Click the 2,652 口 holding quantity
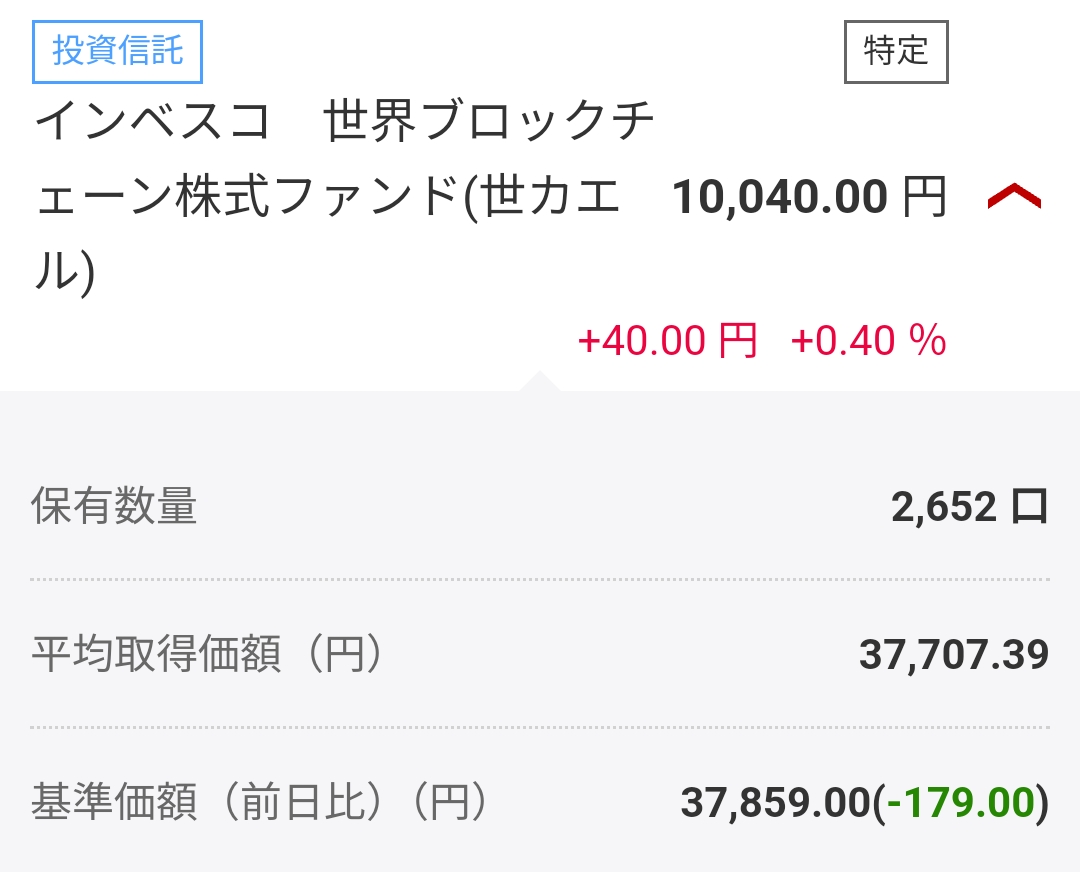 coord(970,507)
